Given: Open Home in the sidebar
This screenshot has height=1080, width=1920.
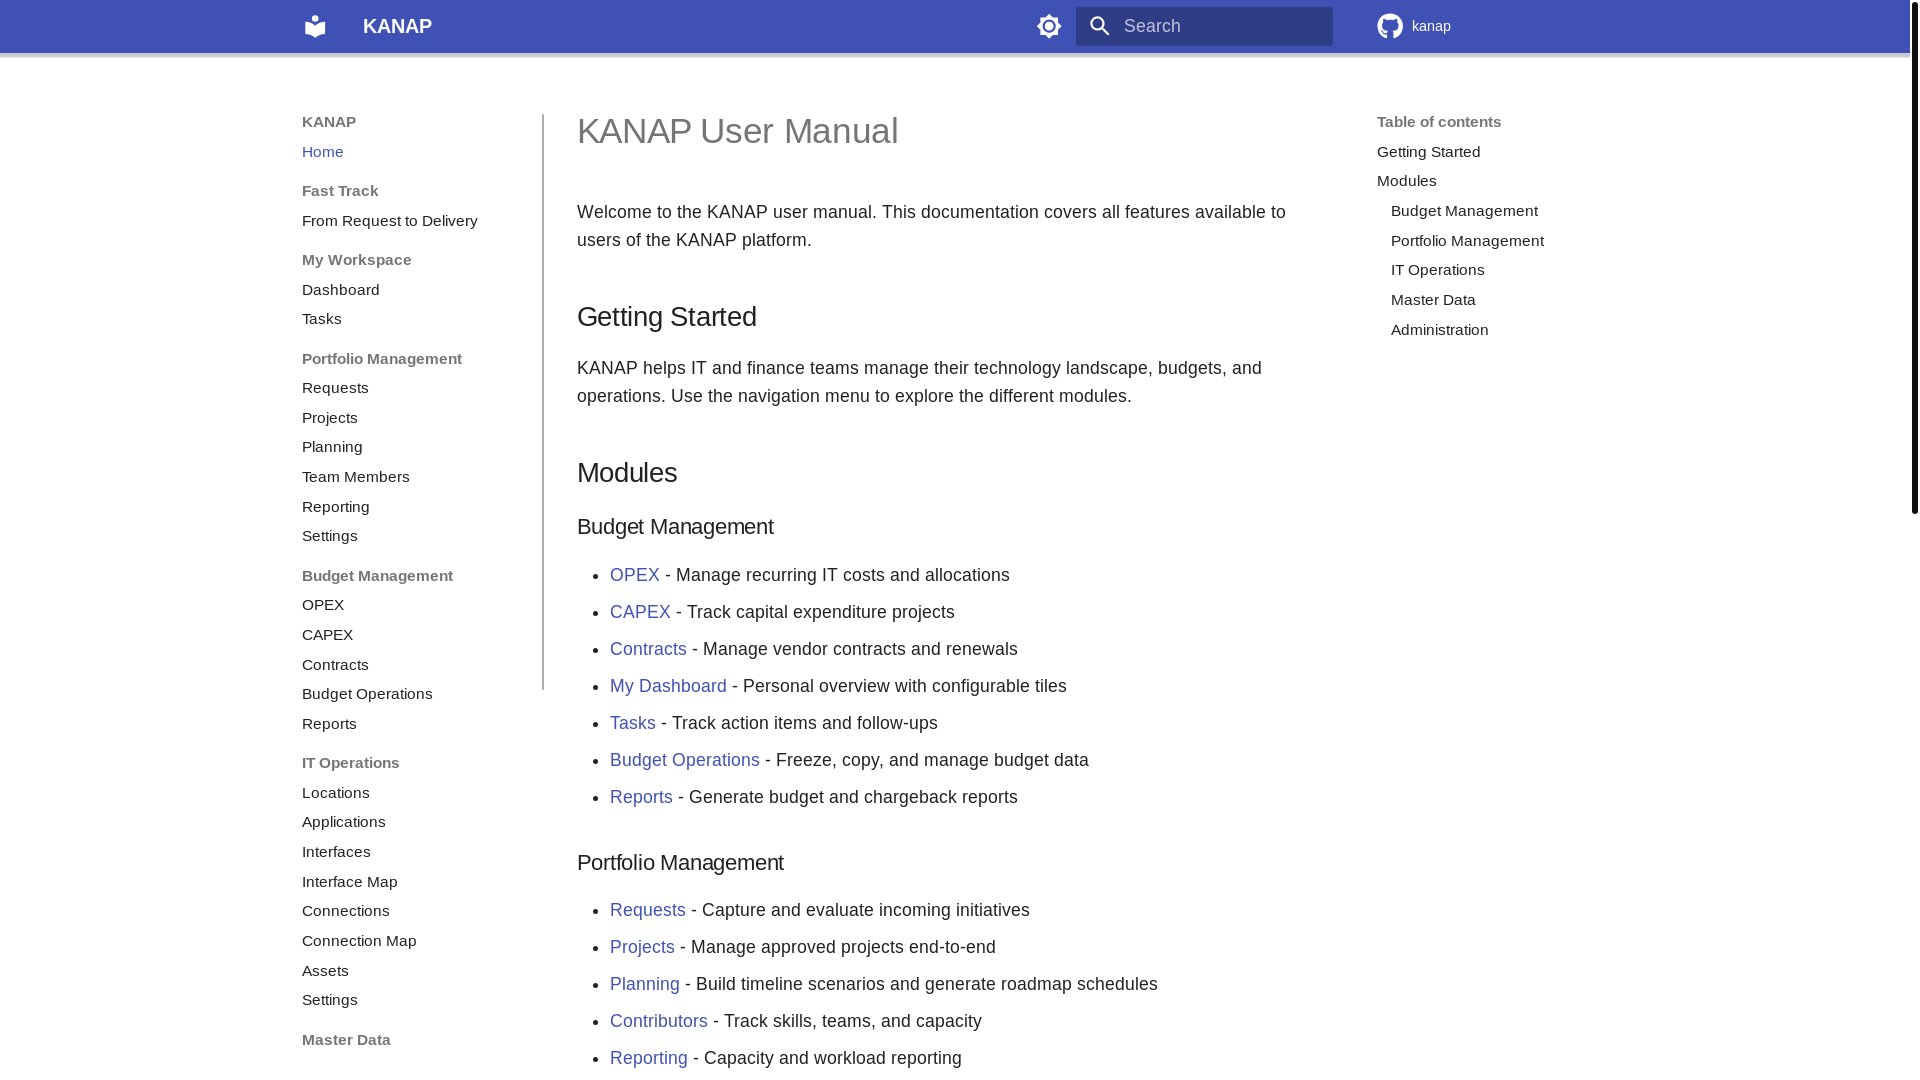Looking at the screenshot, I should click(323, 152).
